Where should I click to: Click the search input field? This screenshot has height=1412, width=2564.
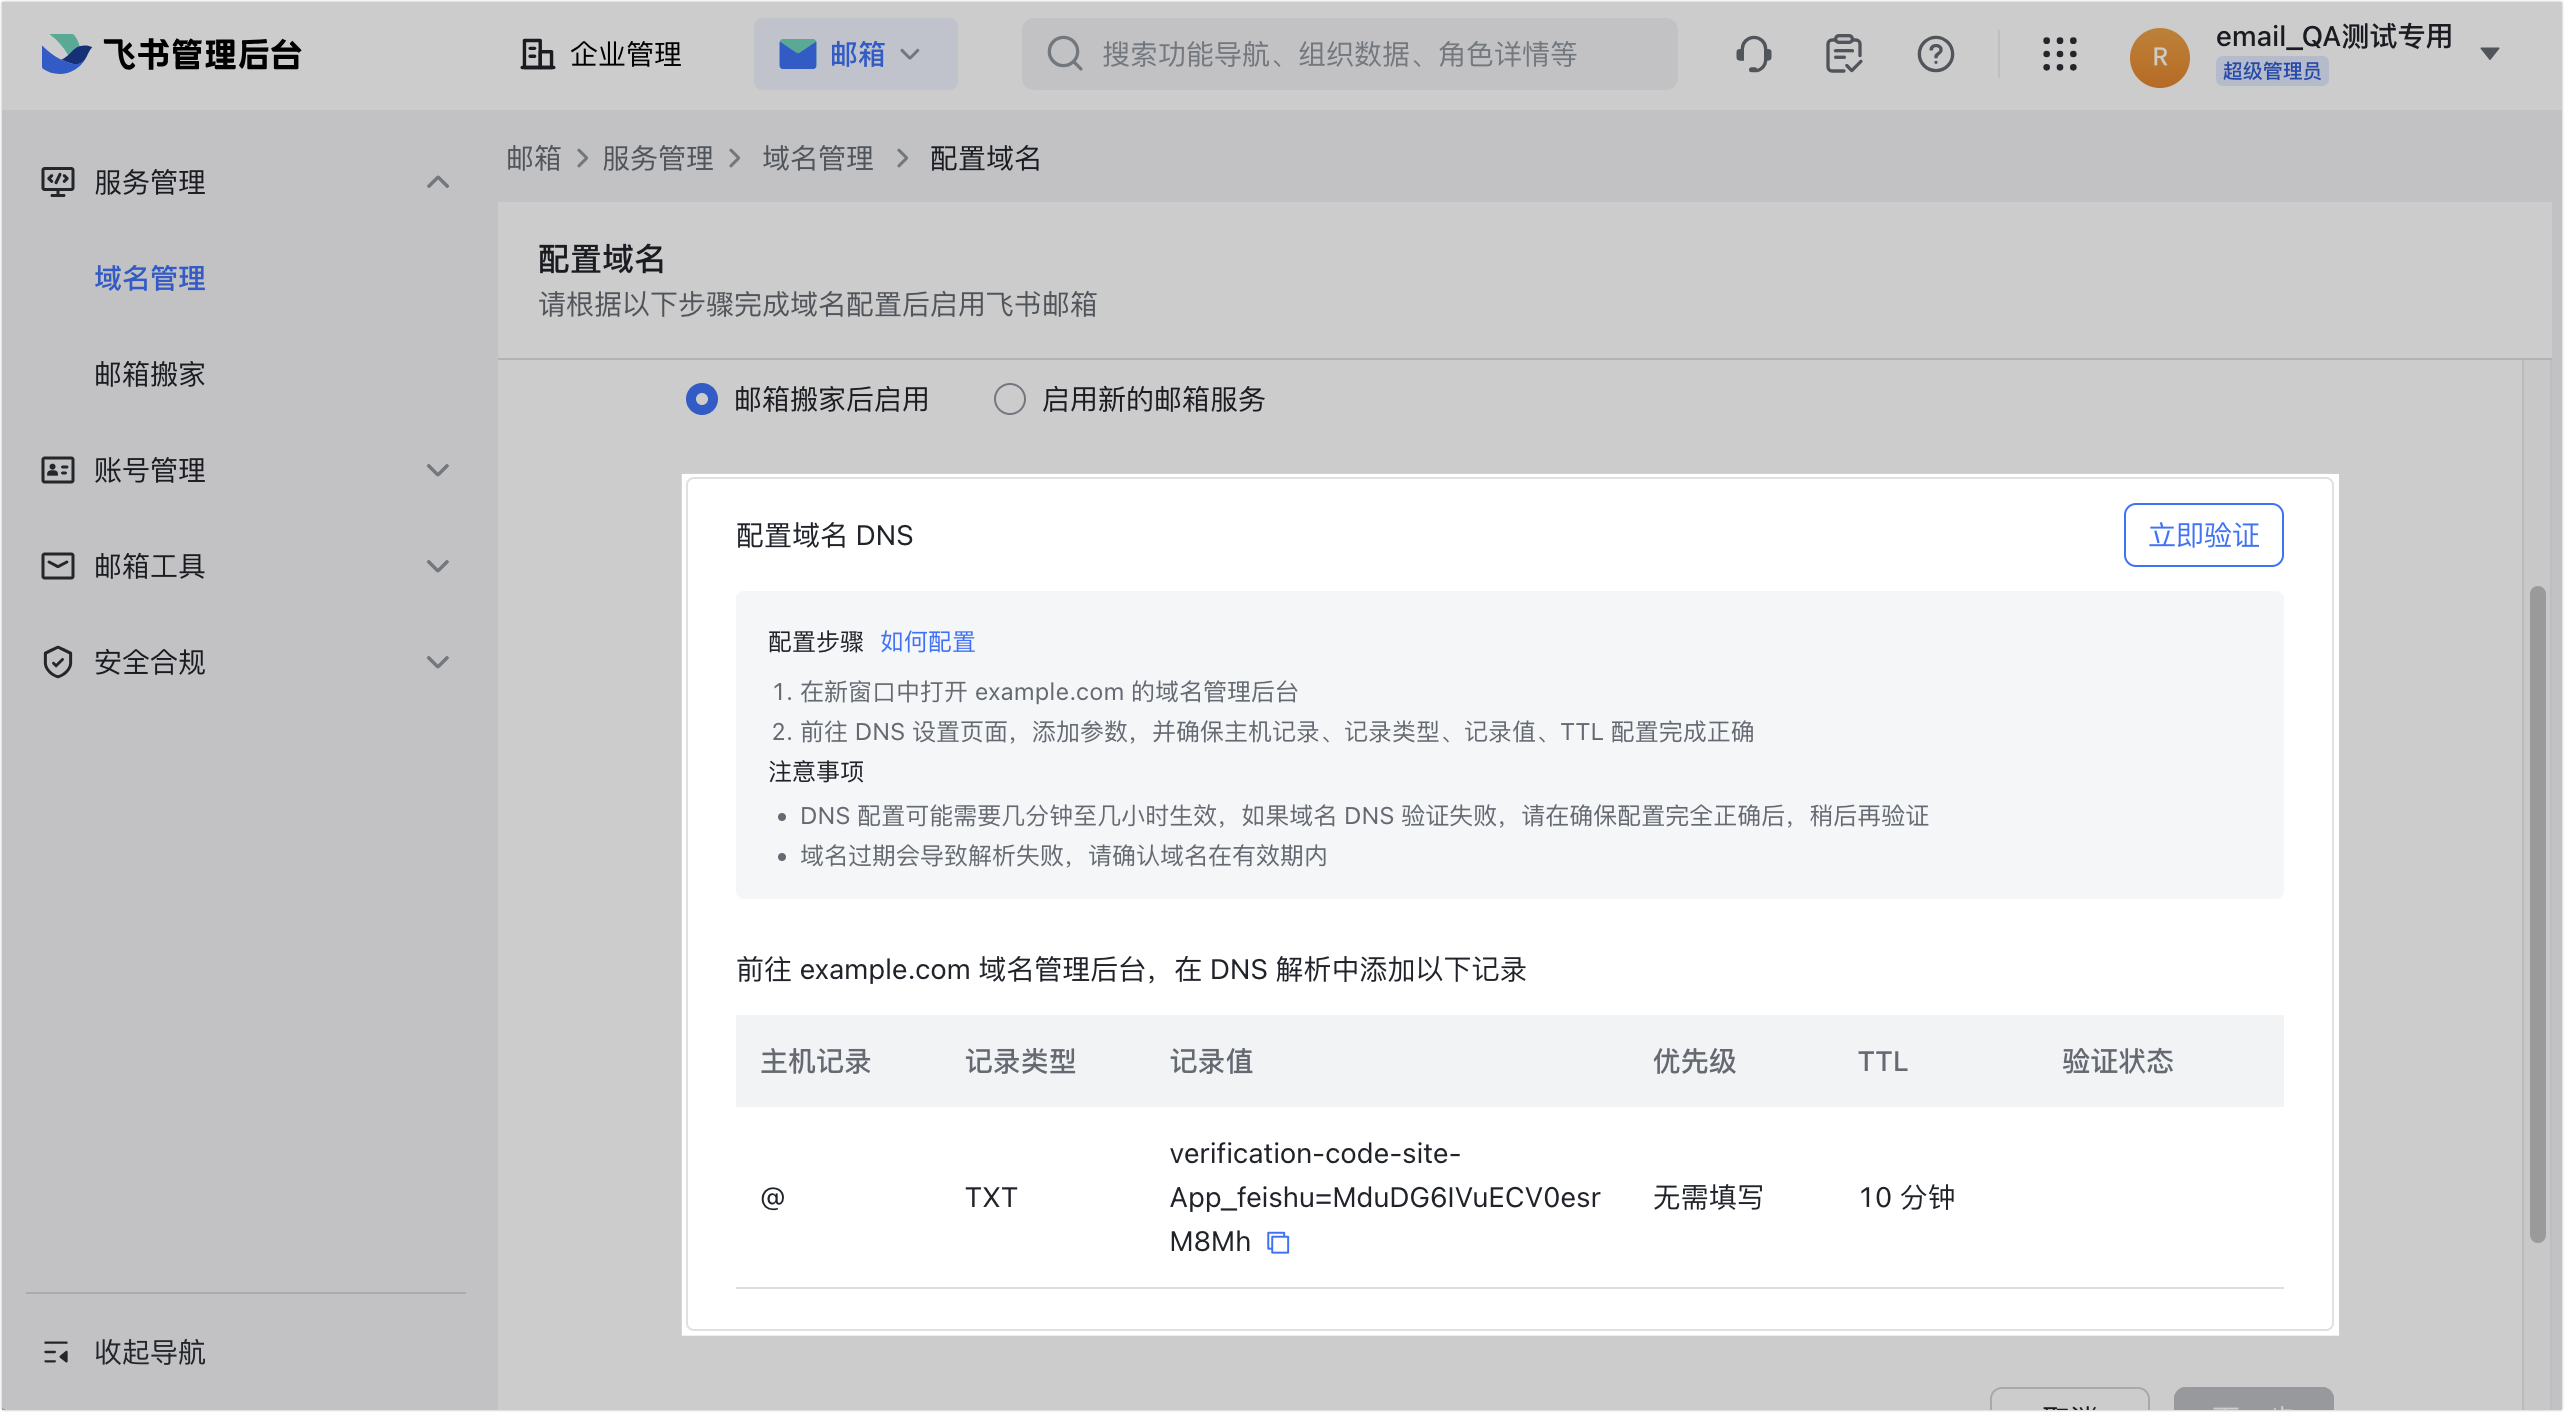(1349, 54)
